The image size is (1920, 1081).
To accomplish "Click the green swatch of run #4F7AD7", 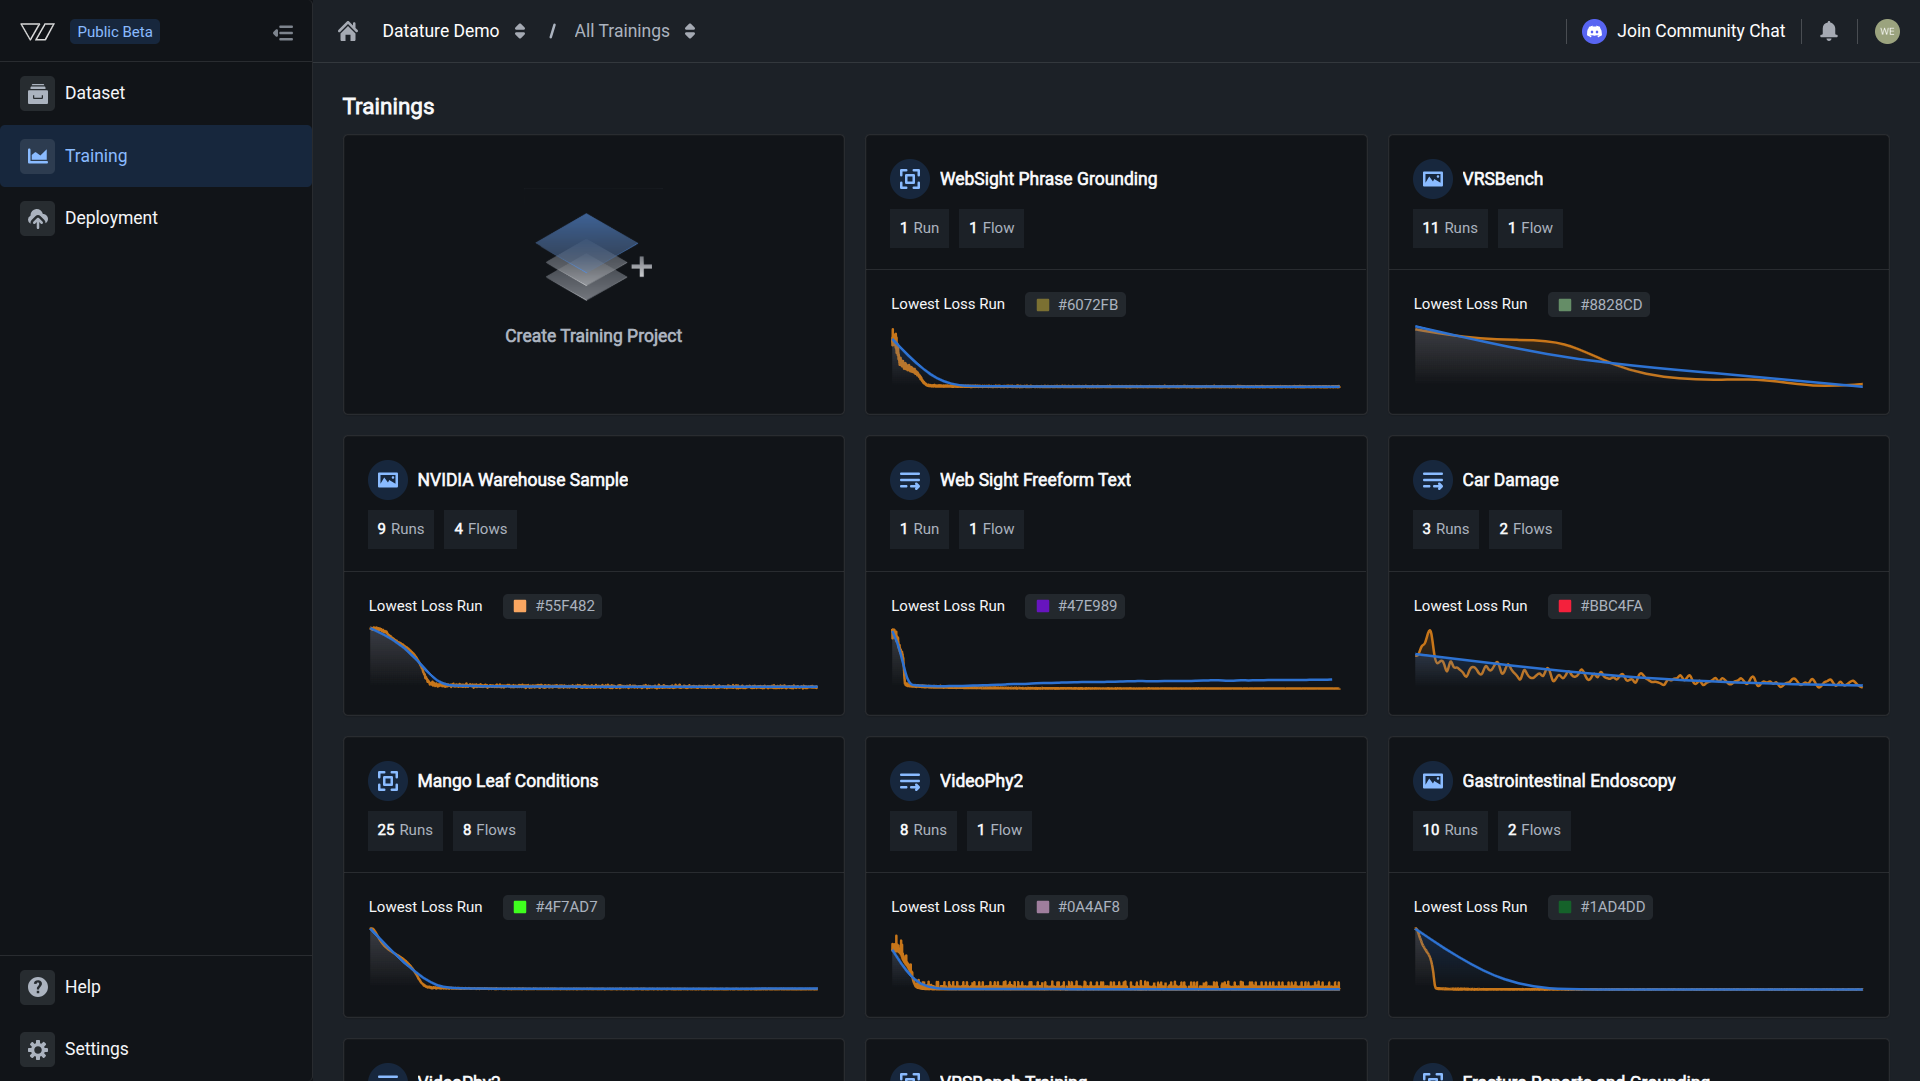I will point(520,907).
